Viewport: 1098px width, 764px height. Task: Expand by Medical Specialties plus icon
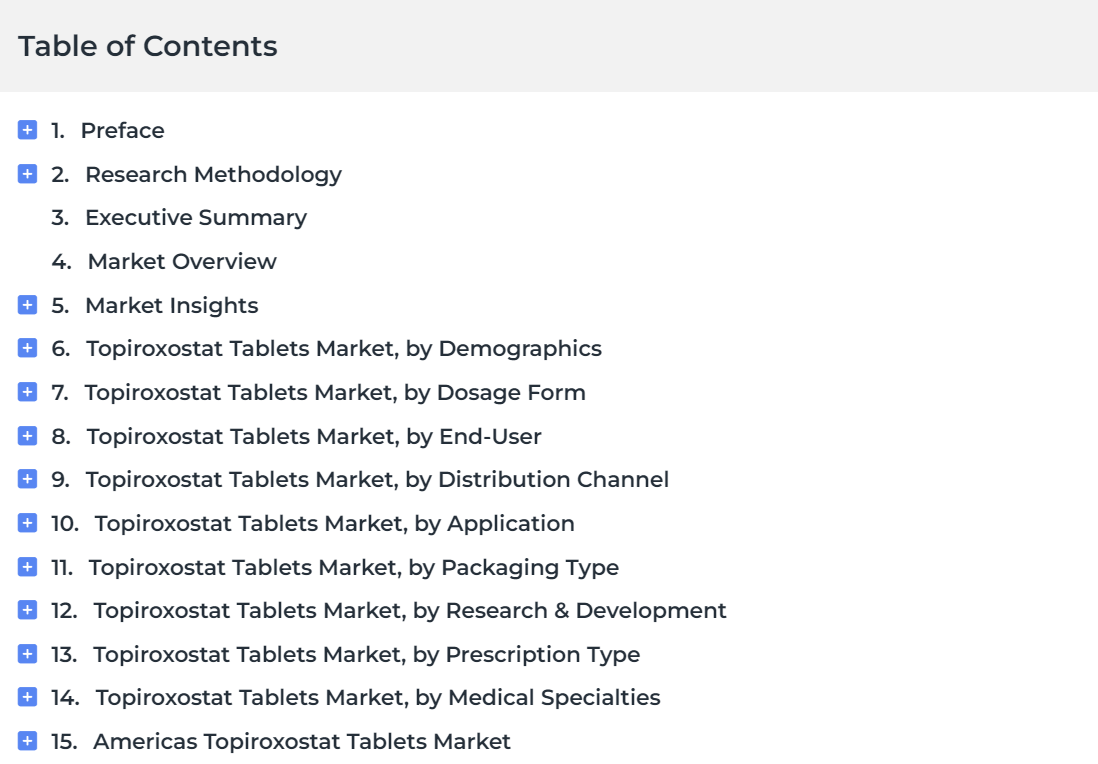point(27,697)
